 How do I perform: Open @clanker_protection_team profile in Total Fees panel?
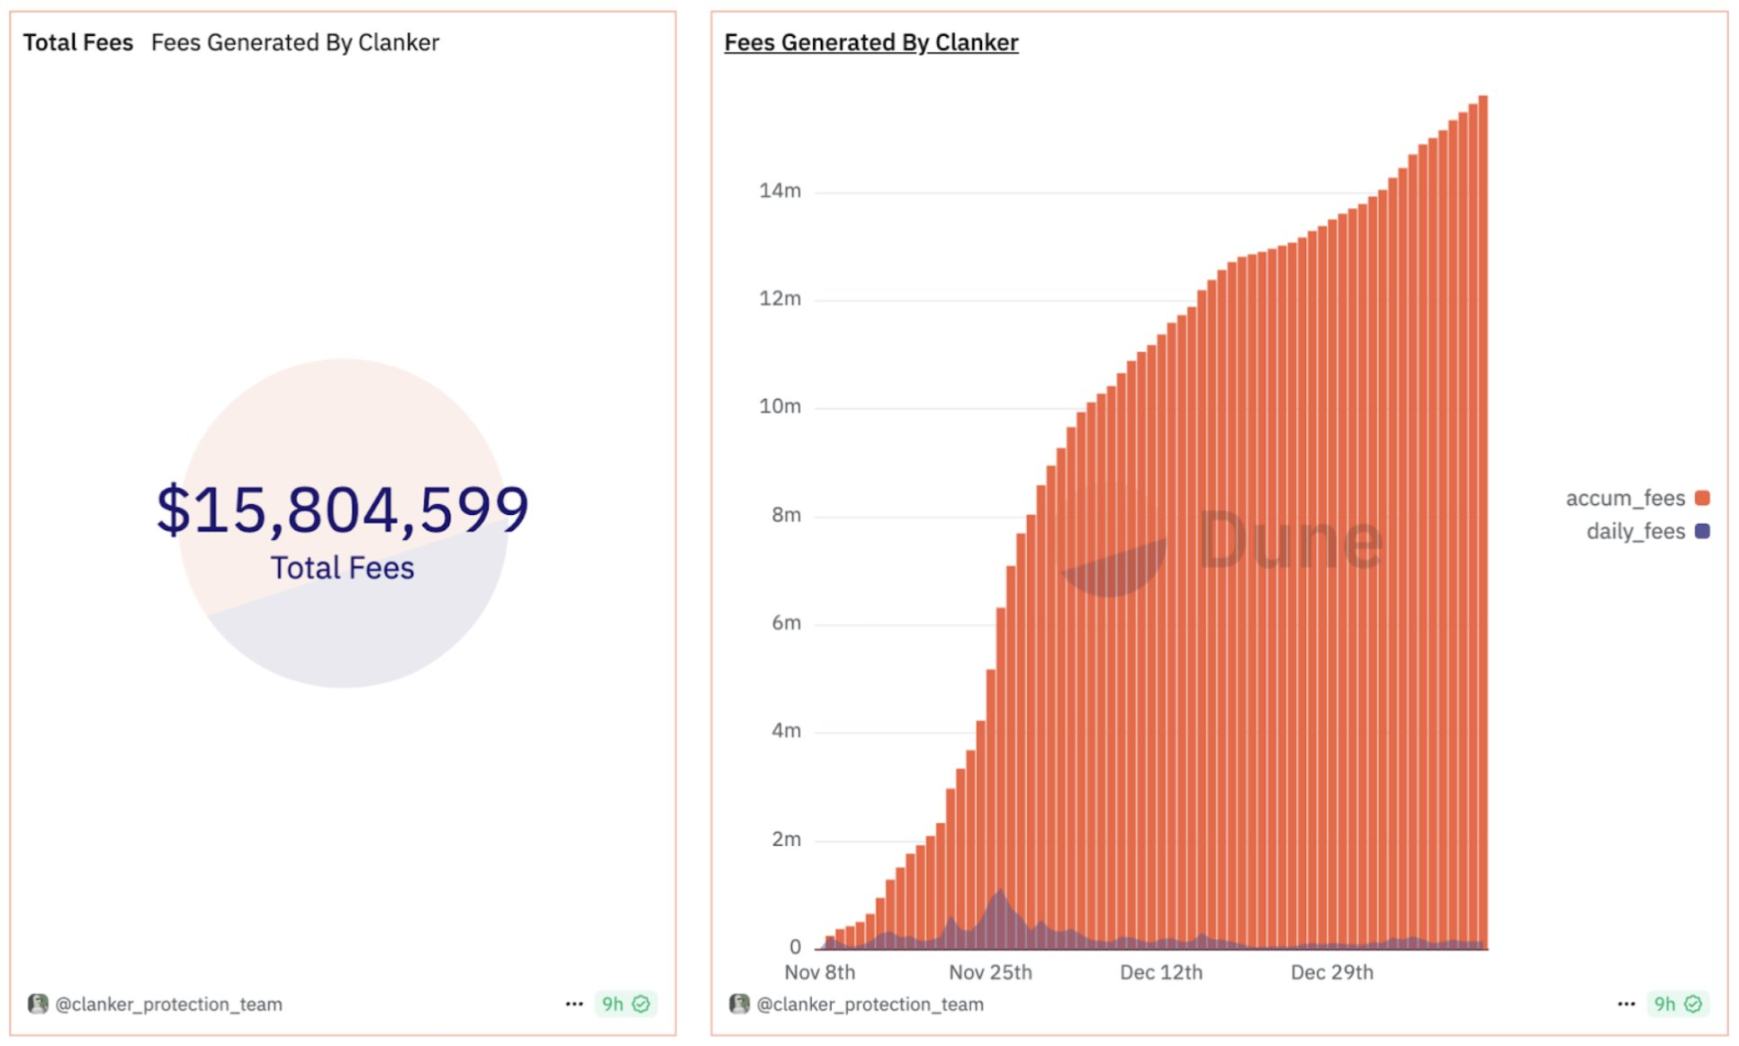(x=168, y=1004)
